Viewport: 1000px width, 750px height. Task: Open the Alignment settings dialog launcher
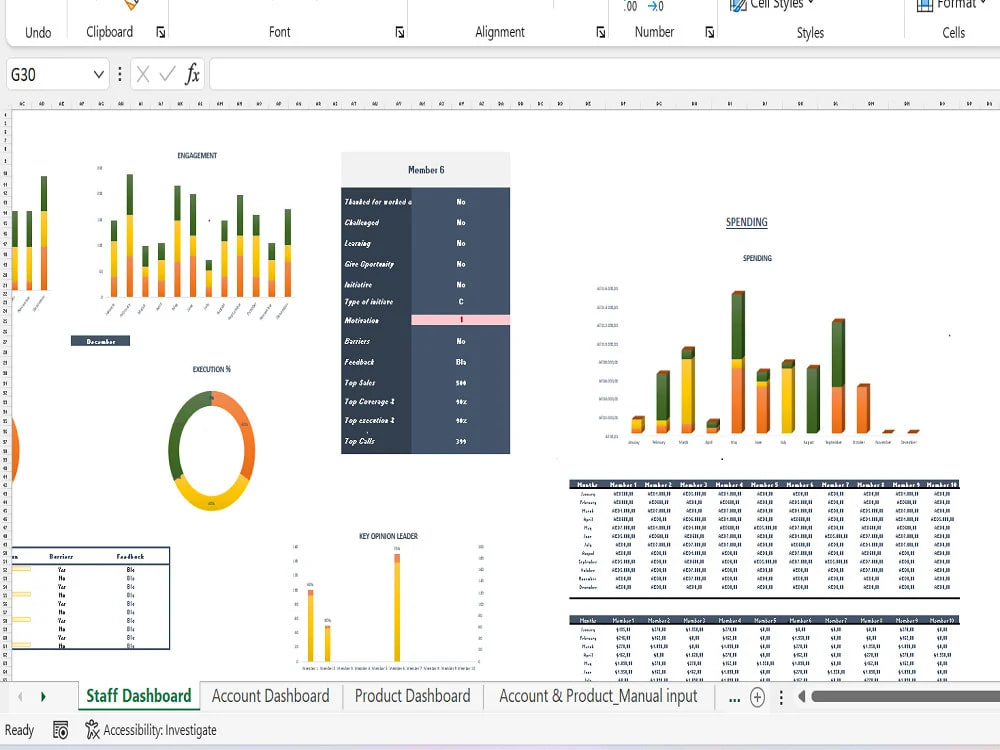(x=601, y=33)
